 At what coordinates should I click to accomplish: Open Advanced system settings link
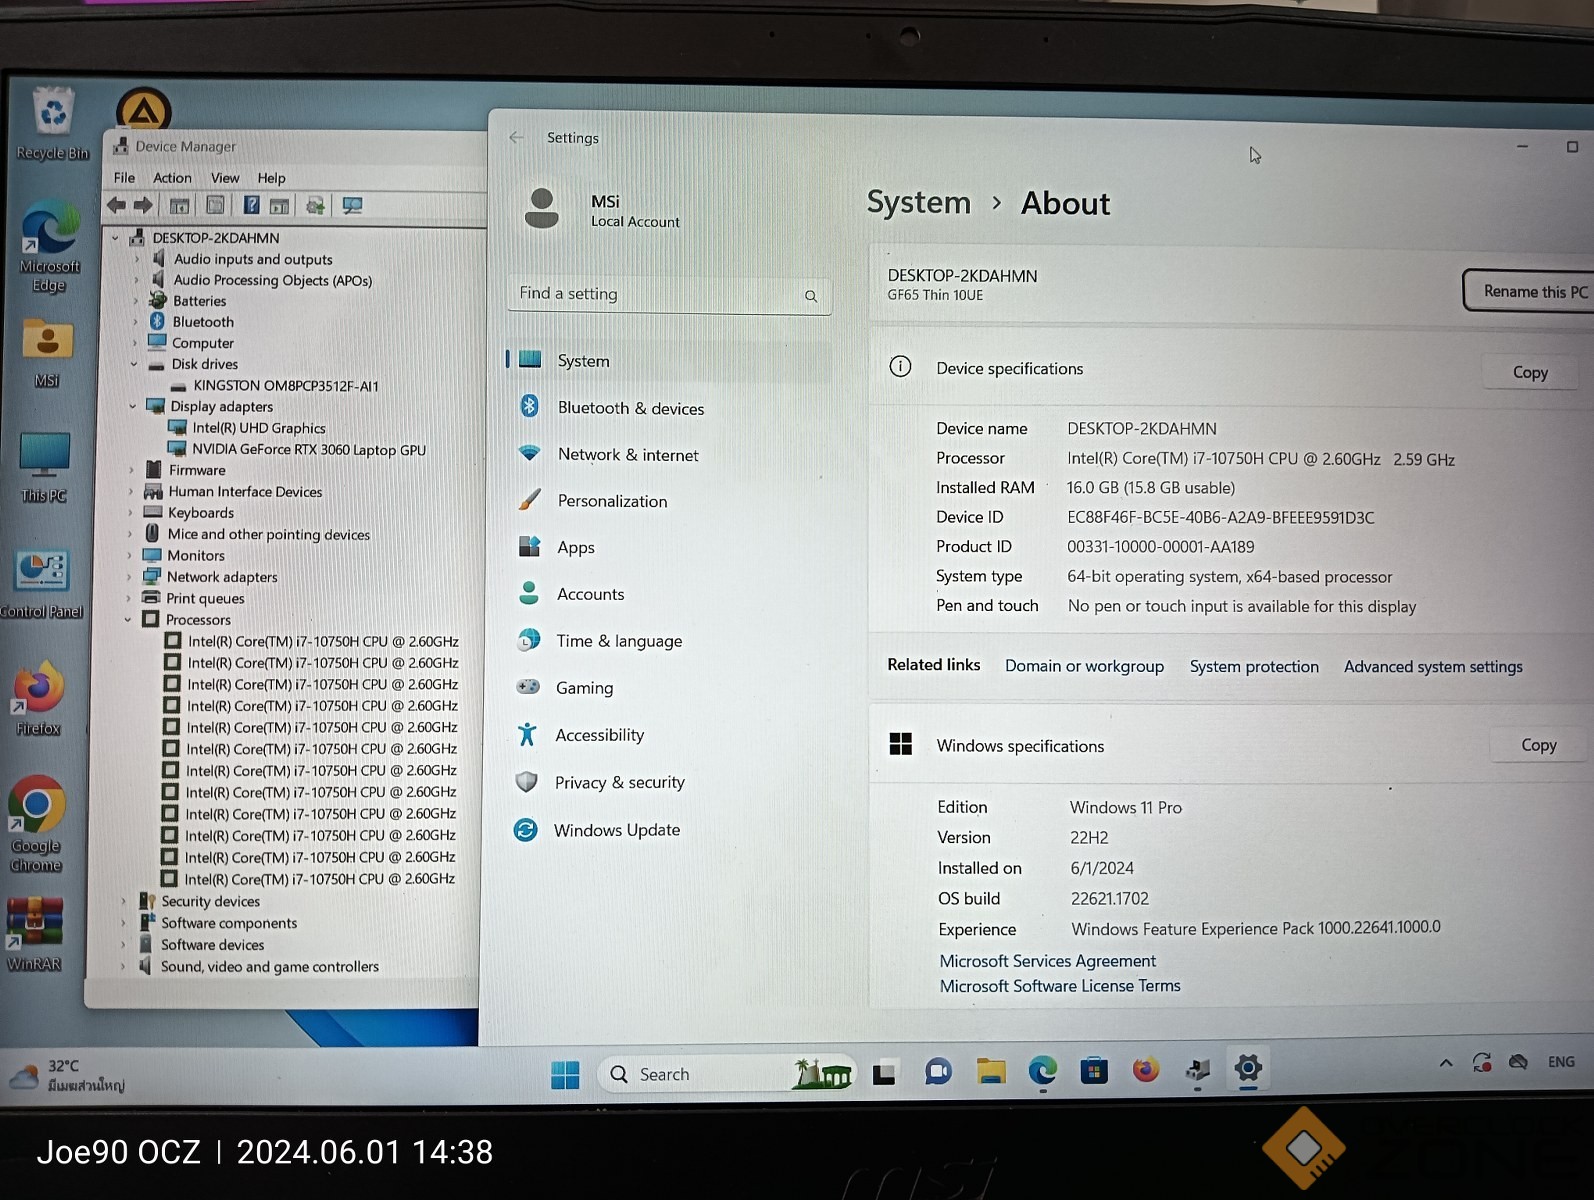pos(1433,667)
